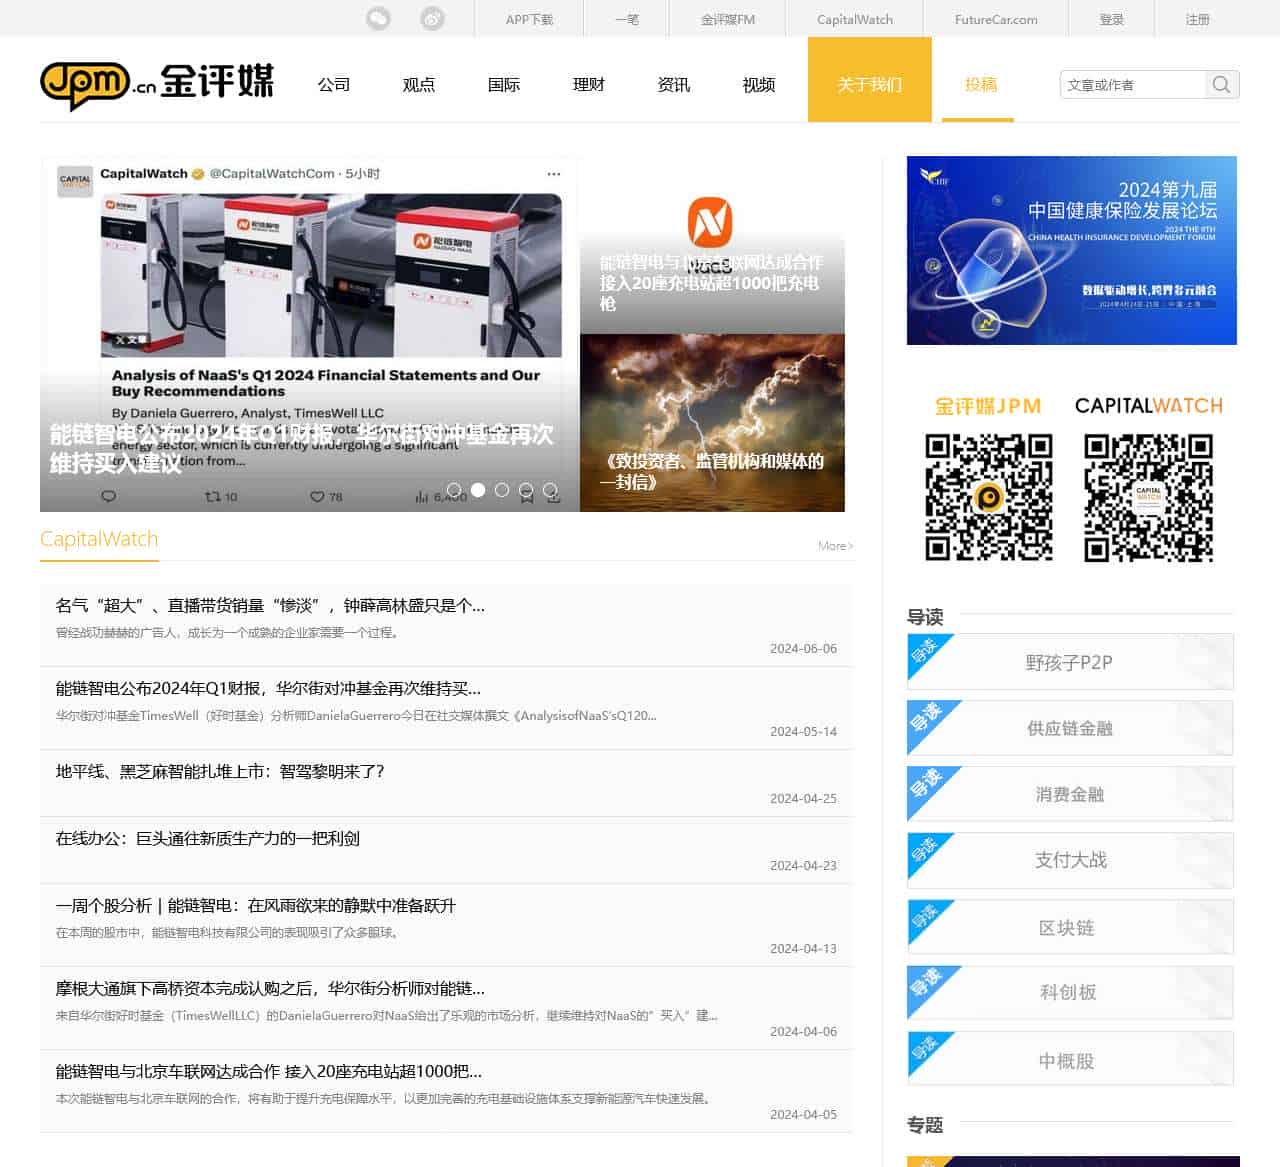1280x1167 pixels.
Task: Open the 登录 login link
Action: [x=1110, y=17]
